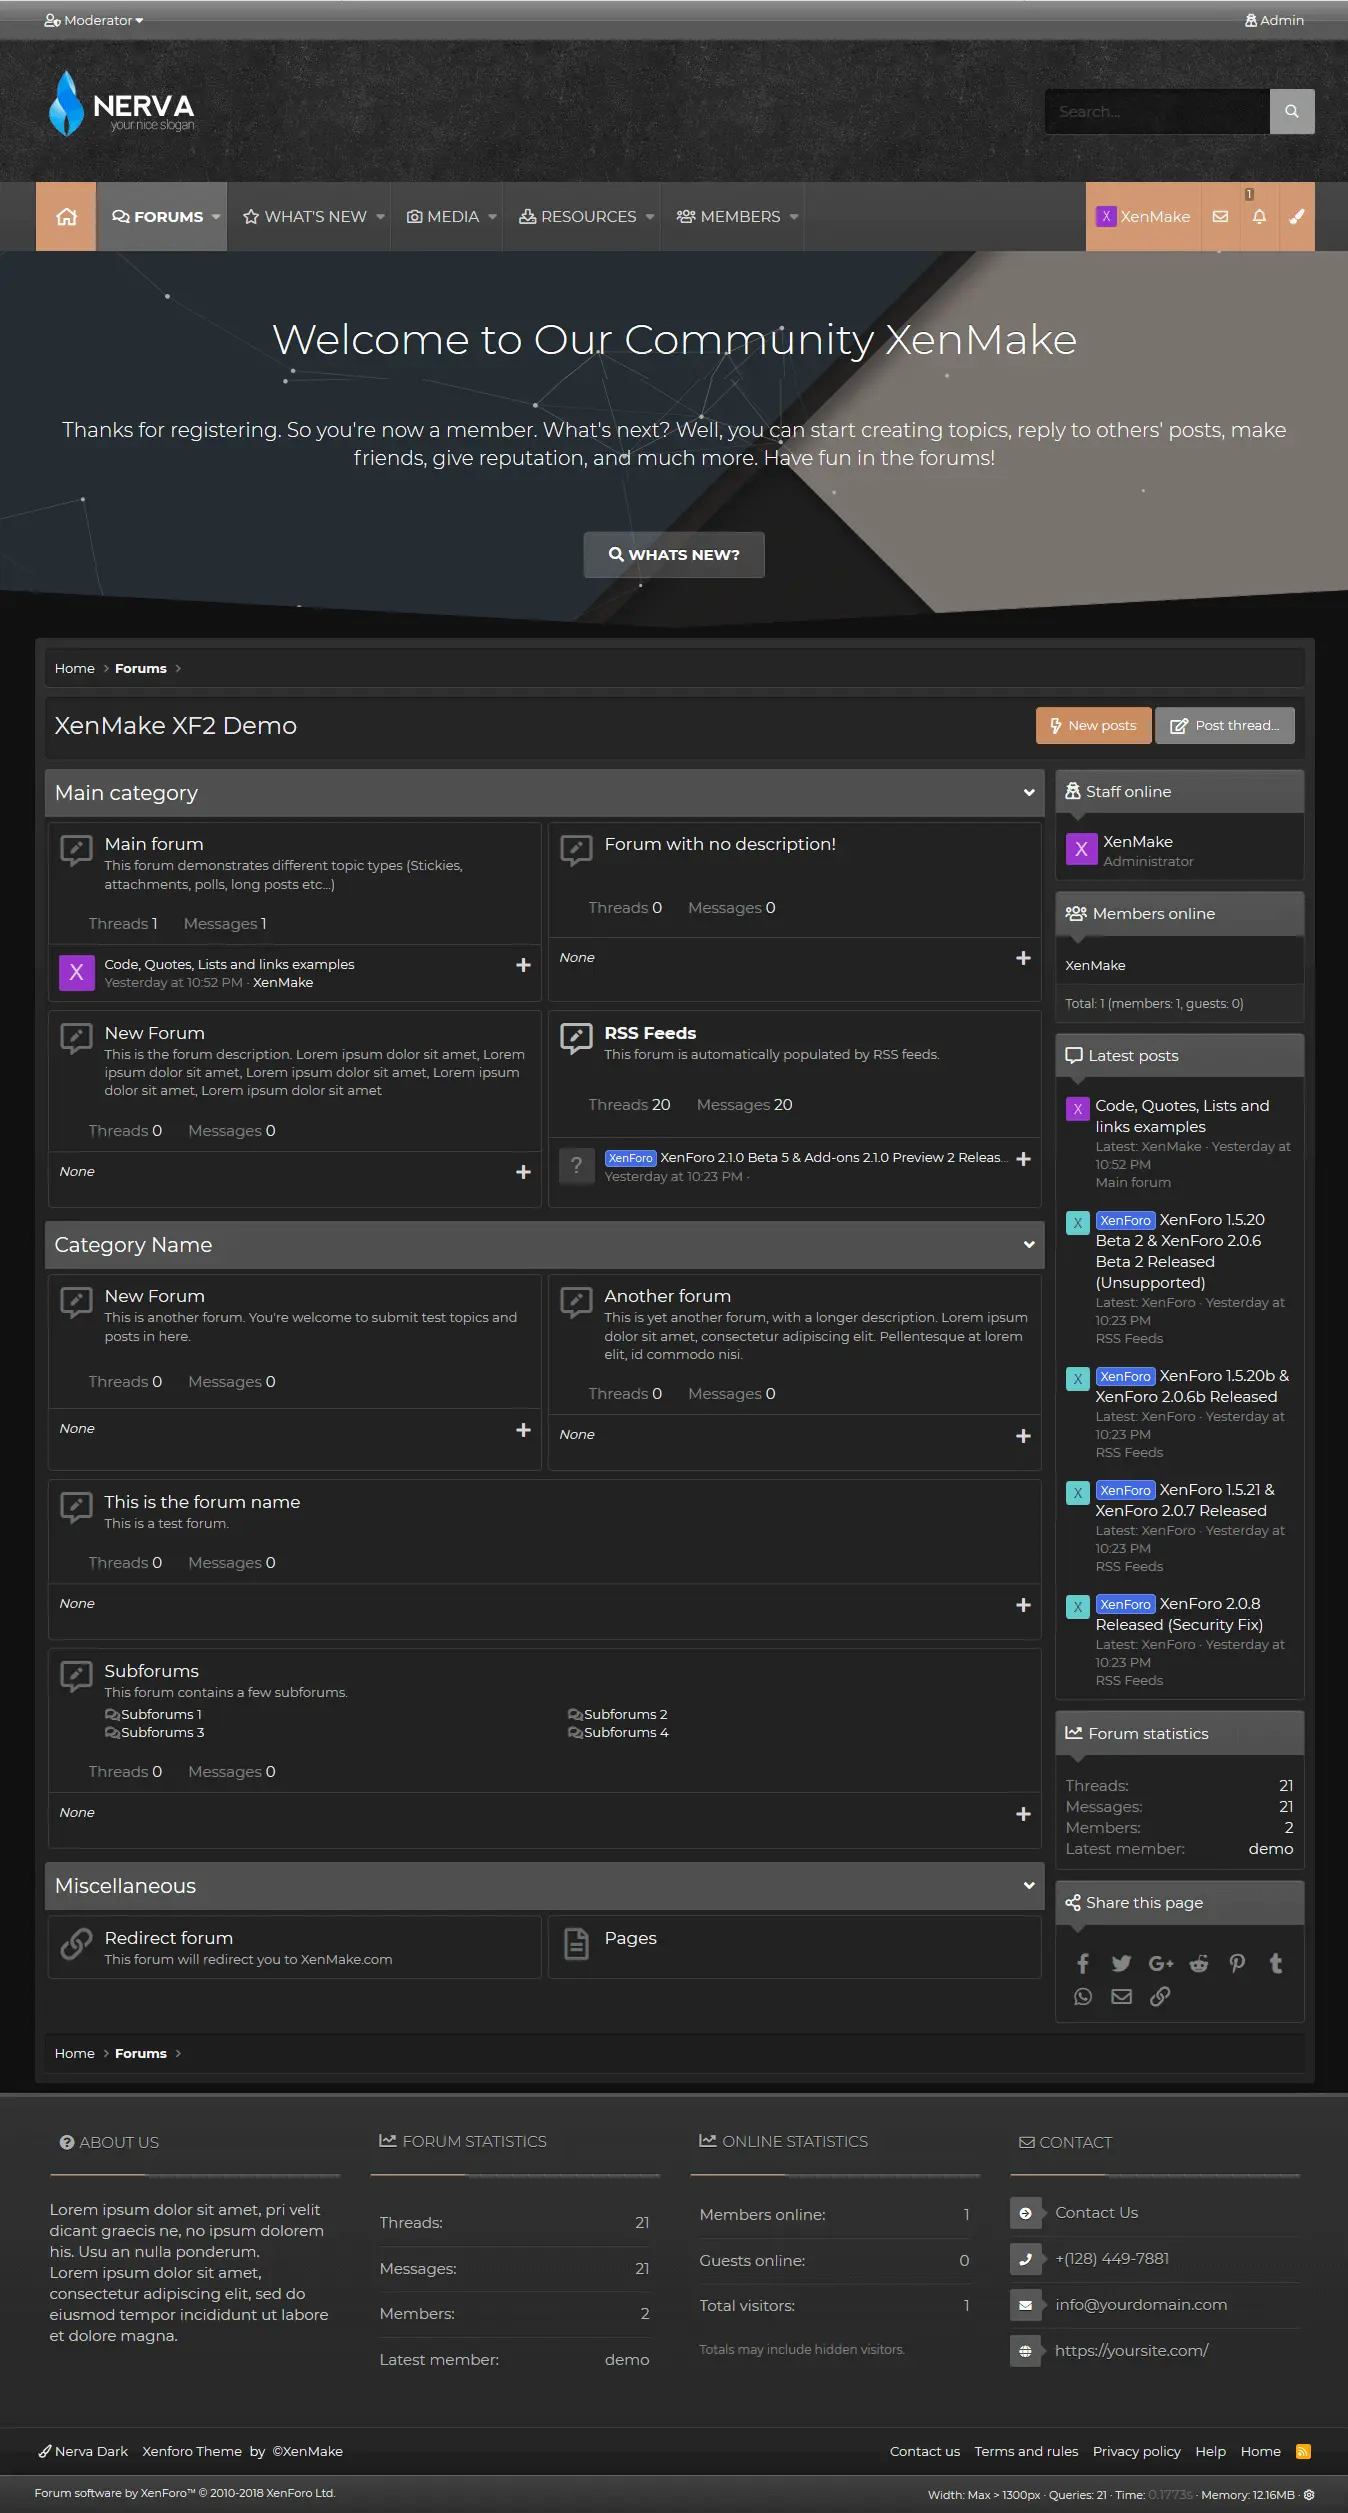The height and width of the screenshot is (2513, 1348).
Task: Click the Redirect forum link icon
Action: pos(76,1944)
